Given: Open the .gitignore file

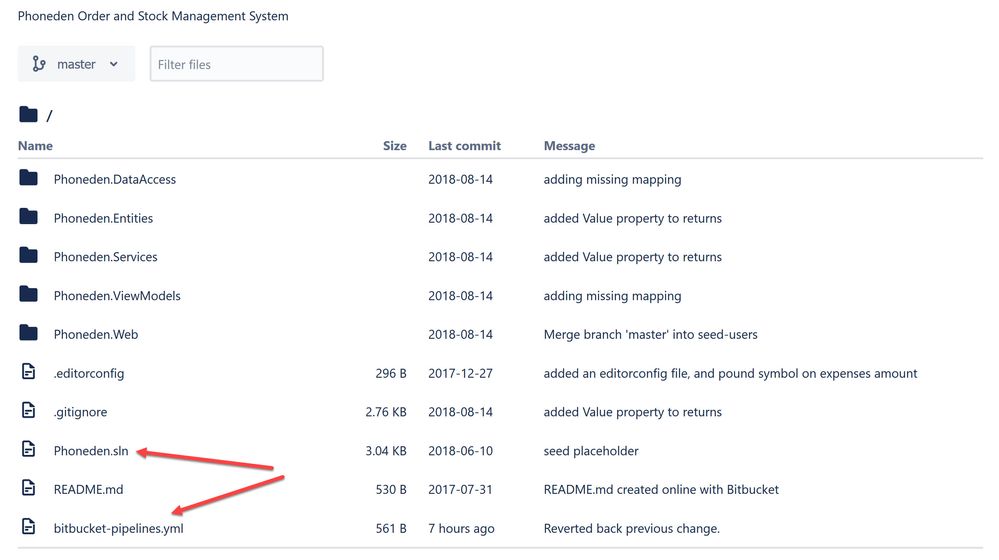Looking at the screenshot, I should pyautogui.click(x=80, y=413).
